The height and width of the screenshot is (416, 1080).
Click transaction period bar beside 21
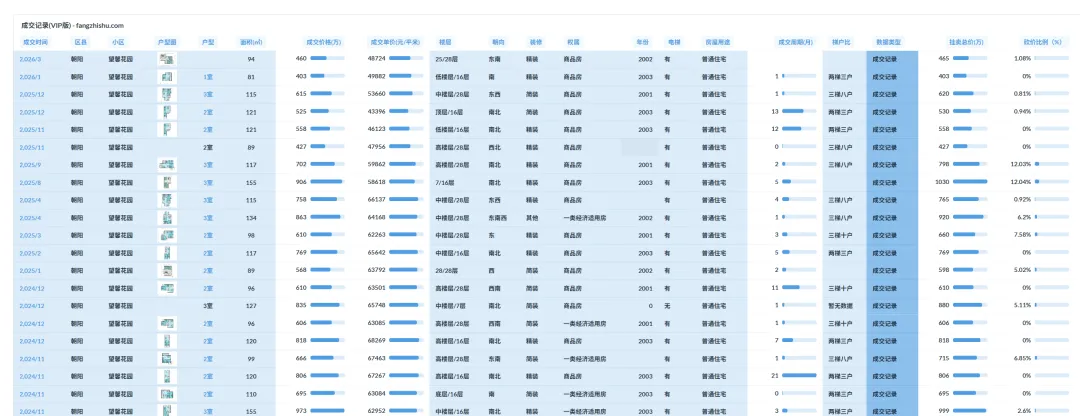click(x=799, y=375)
